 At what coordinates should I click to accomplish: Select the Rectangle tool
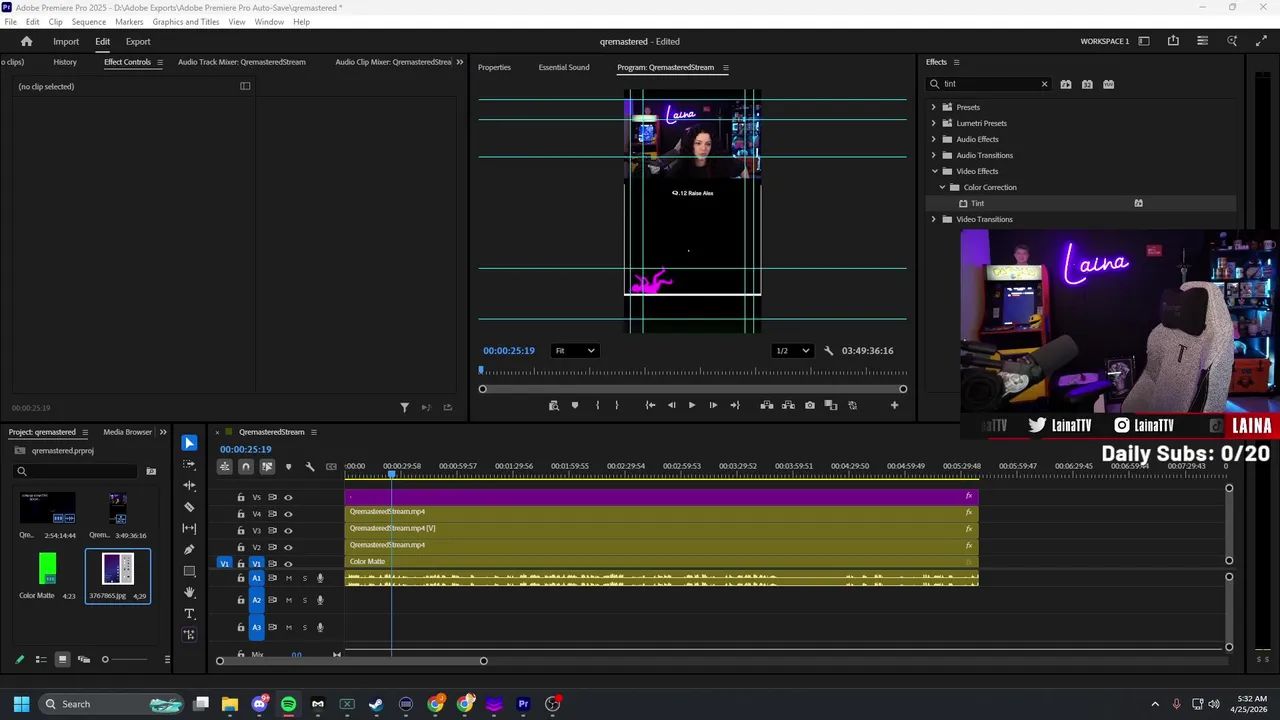189,571
